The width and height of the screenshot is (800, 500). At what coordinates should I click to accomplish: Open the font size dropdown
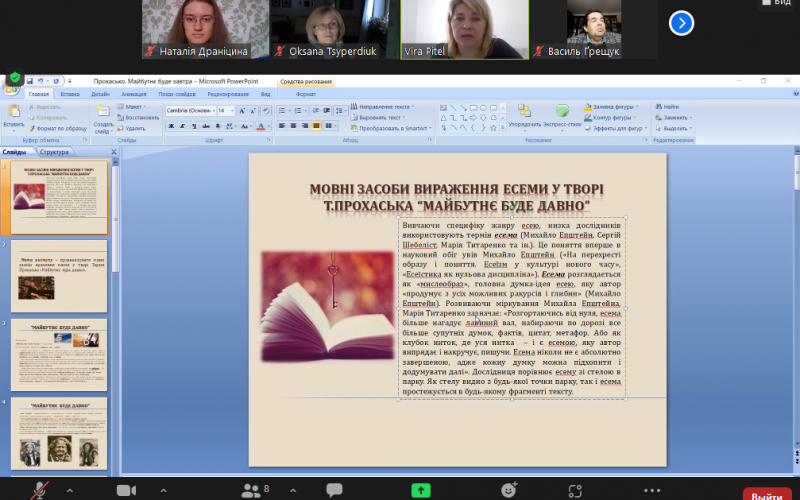(233, 110)
